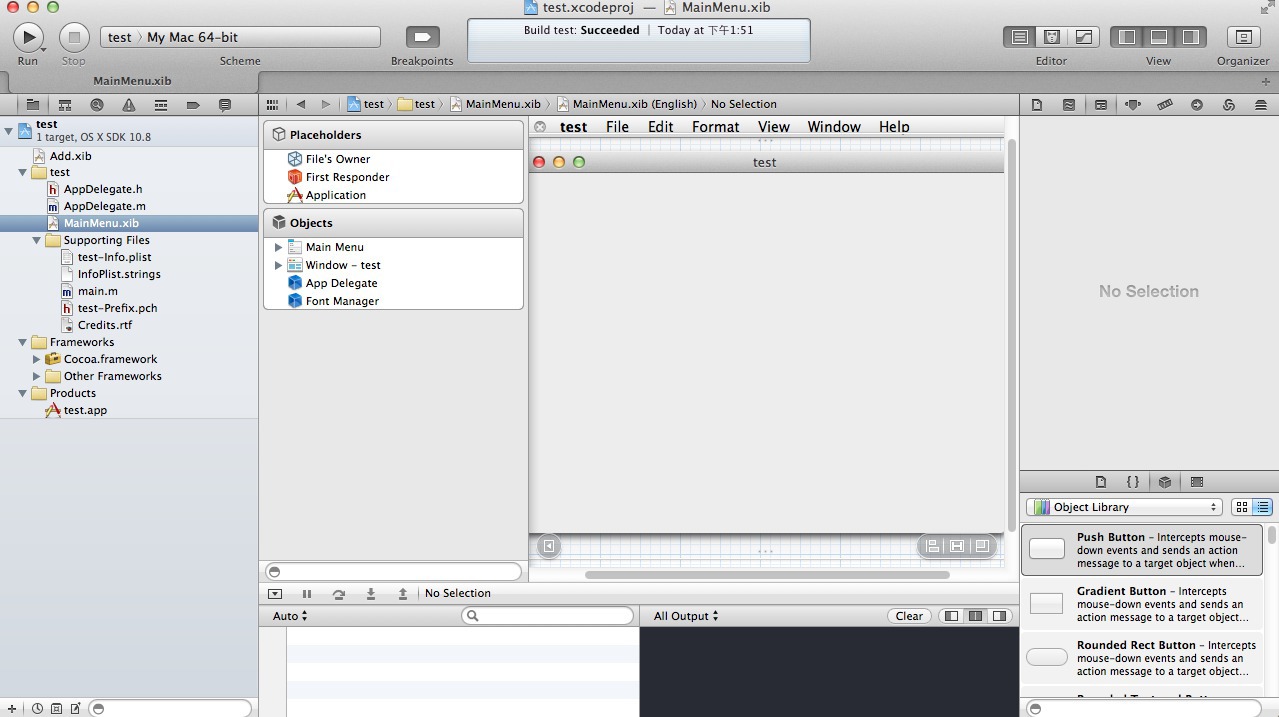Image resolution: width=1279 pixels, height=717 pixels.
Task: Open the Edit menu in design canvas
Action: click(x=660, y=127)
